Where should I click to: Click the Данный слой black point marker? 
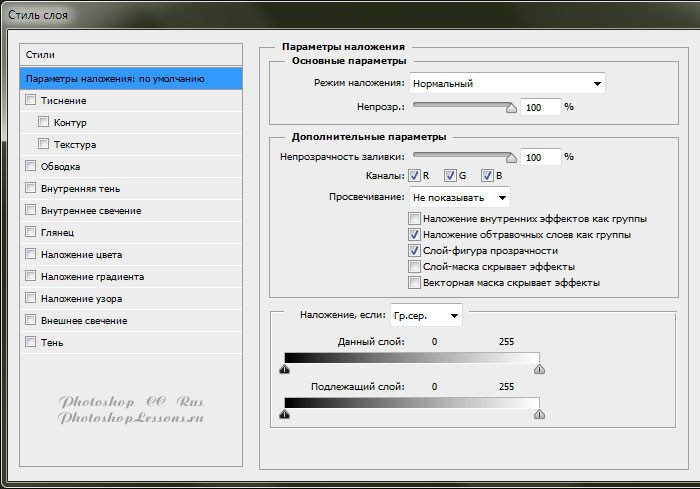point(285,369)
